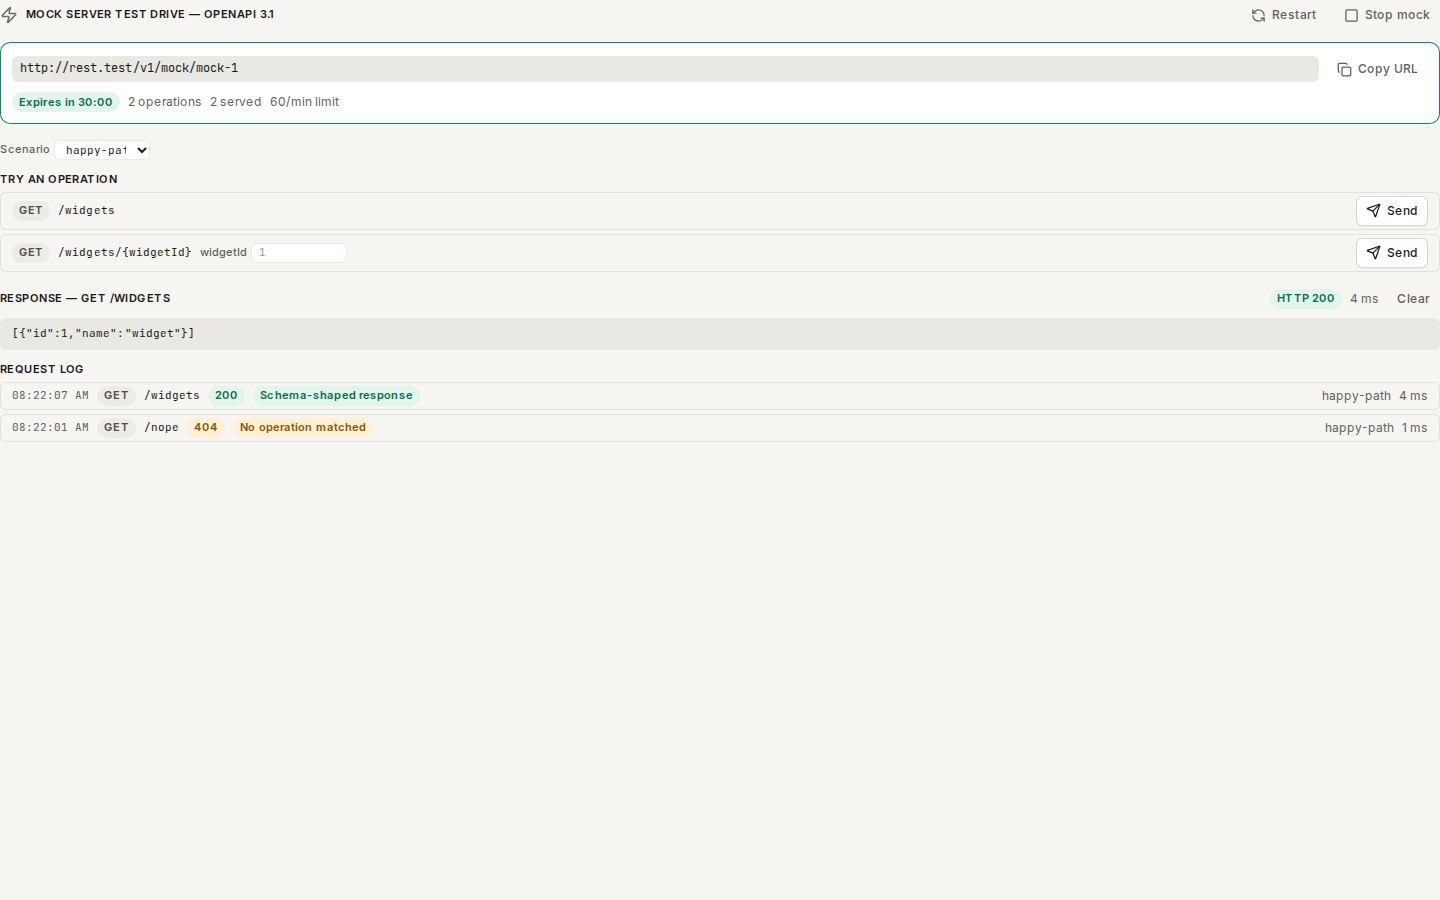The width and height of the screenshot is (1440, 900).
Task: Click the 404 status code in the log
Action: click(x=206, y=428)
